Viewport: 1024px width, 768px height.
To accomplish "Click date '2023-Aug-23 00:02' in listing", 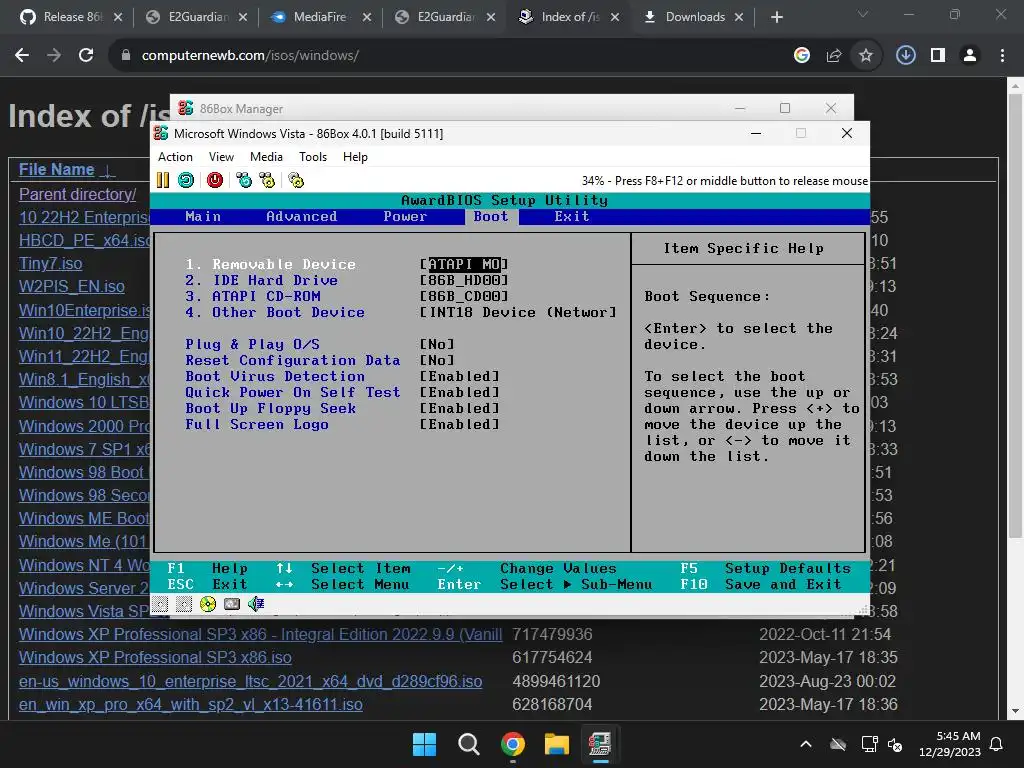I will coord(827,681).
